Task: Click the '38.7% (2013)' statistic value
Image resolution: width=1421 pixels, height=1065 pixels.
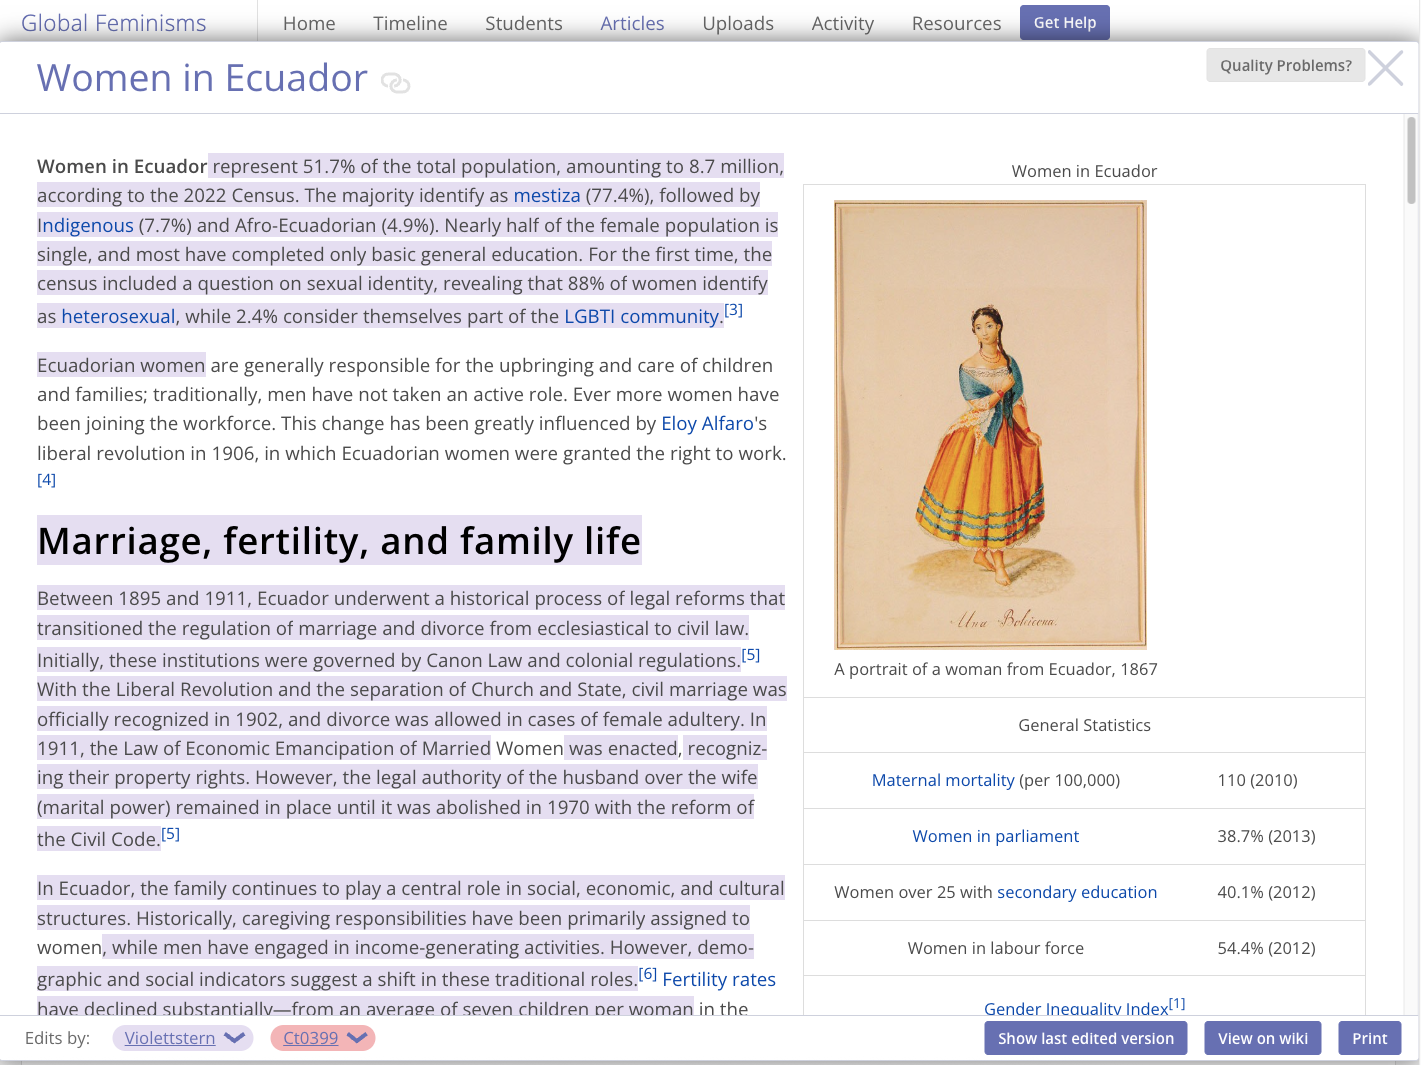Action: [x=1266, y=836]
